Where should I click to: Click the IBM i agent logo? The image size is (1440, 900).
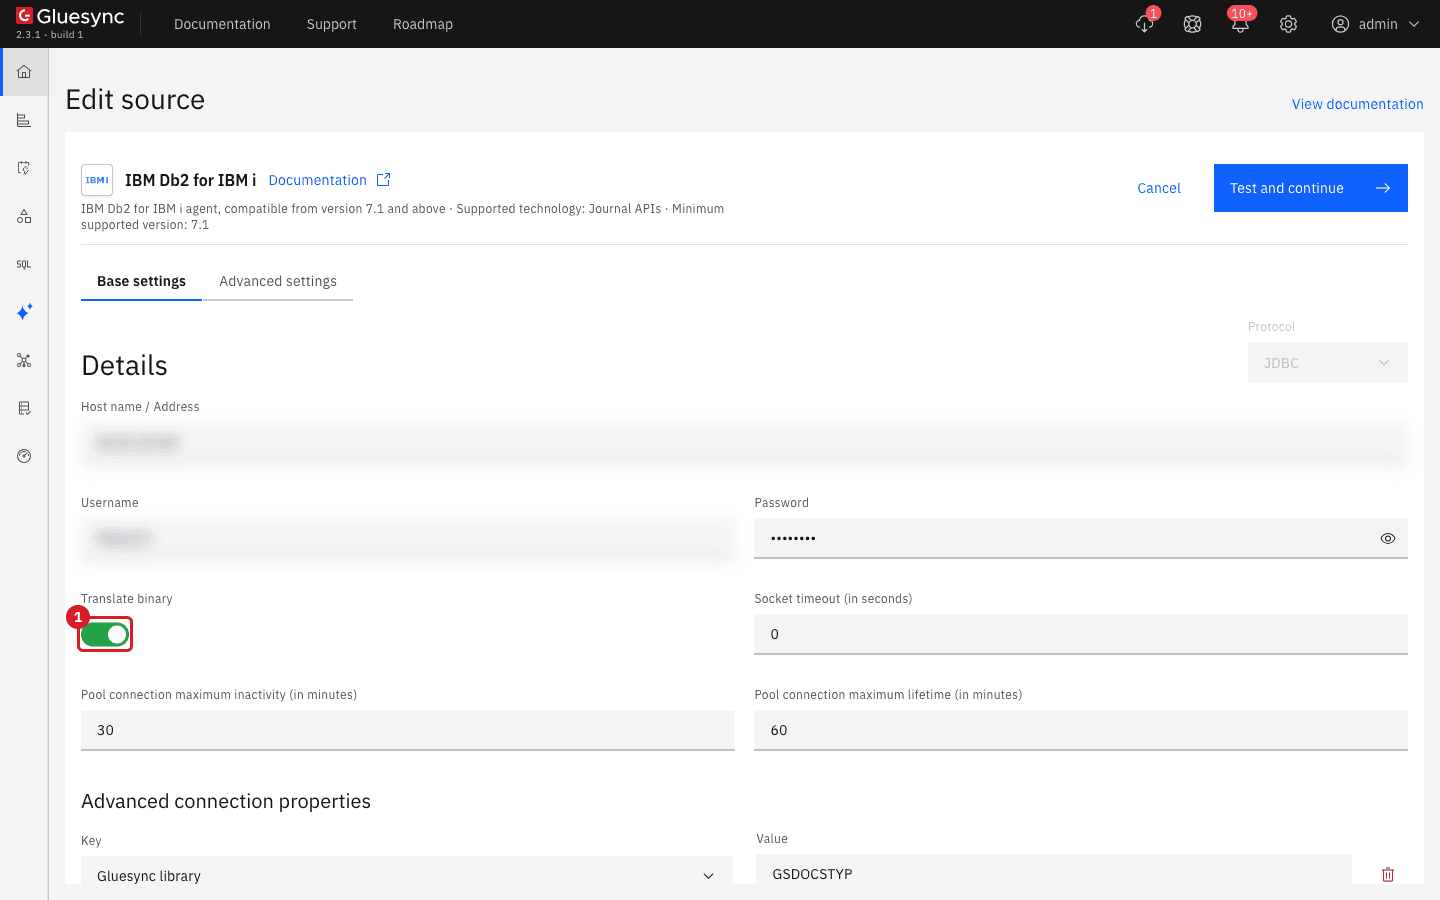click(x=97, y=180)
